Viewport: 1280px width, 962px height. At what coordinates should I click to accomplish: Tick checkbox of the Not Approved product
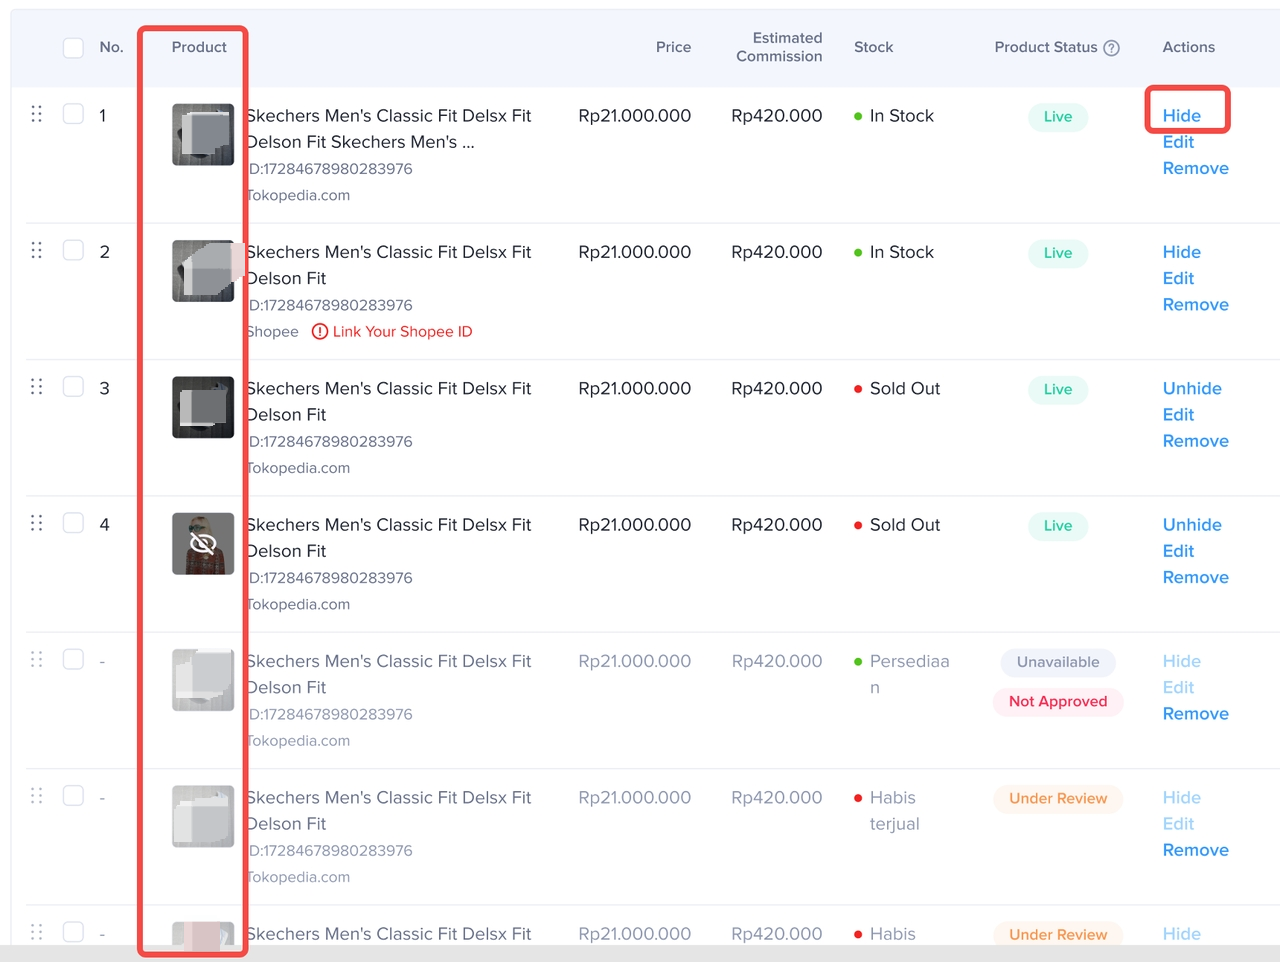tap(73, 659)
